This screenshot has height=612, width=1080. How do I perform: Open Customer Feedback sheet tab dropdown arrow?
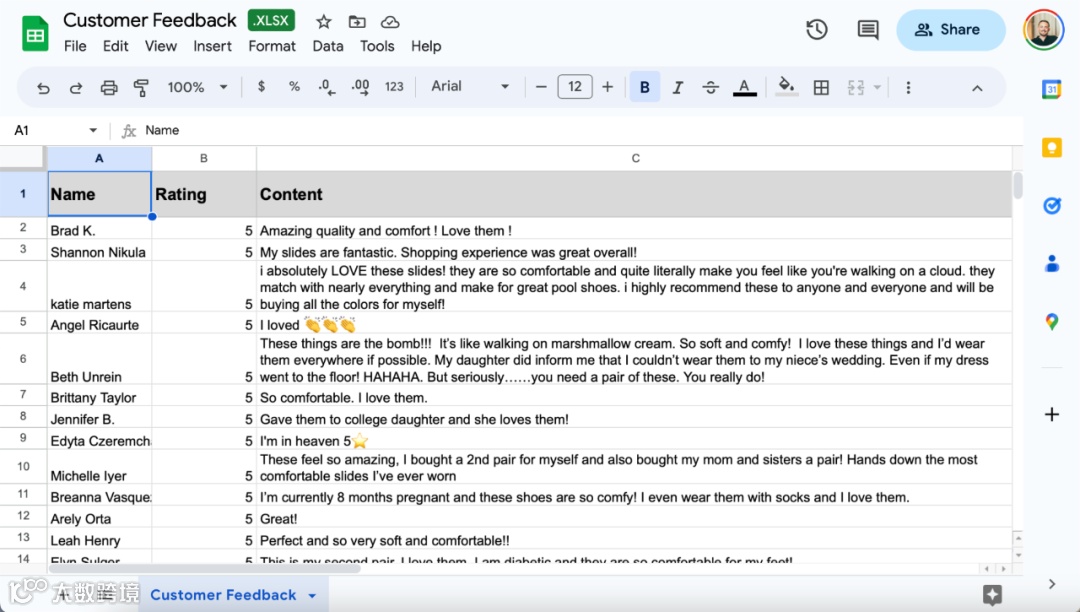pos(312,595)
